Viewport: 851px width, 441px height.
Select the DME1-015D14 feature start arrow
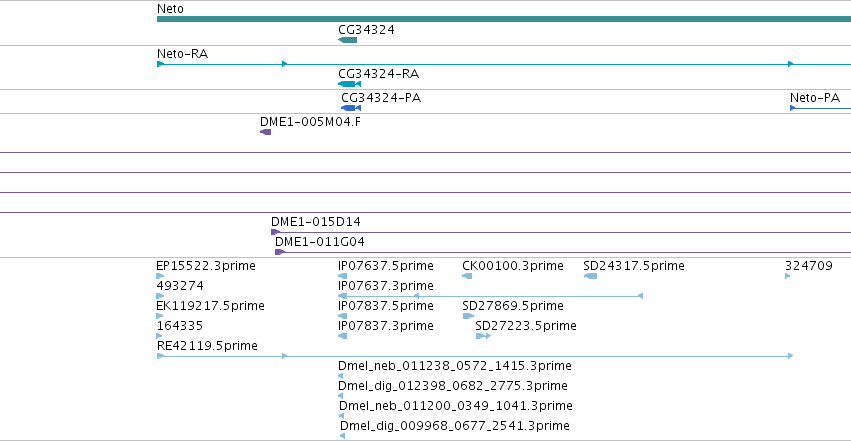(x=275, y=232)
